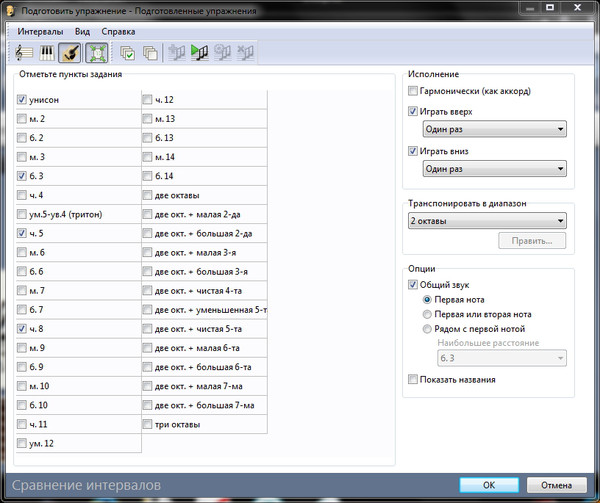The height and width of the screenshot is (503, 600).
Task: Open the dropdown under Играть вниз
Action: point(494,169)
